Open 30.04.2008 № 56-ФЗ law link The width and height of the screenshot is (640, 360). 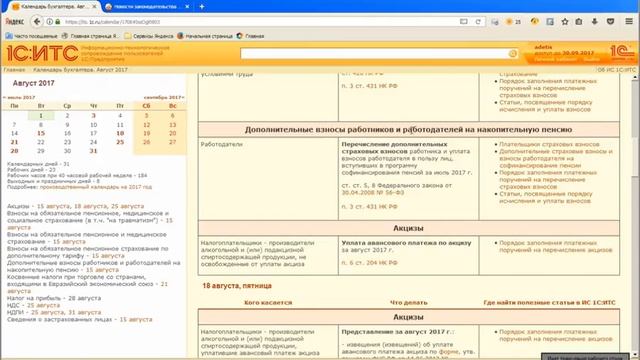point(373,192)
